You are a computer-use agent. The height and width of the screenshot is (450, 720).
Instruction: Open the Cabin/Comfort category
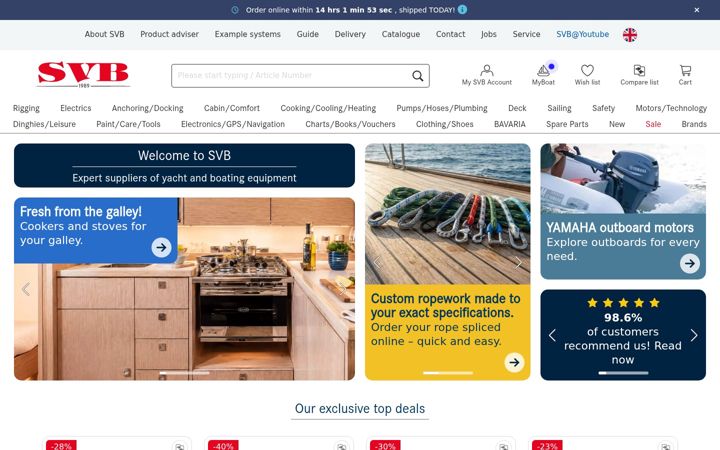[x=232, y=108]
